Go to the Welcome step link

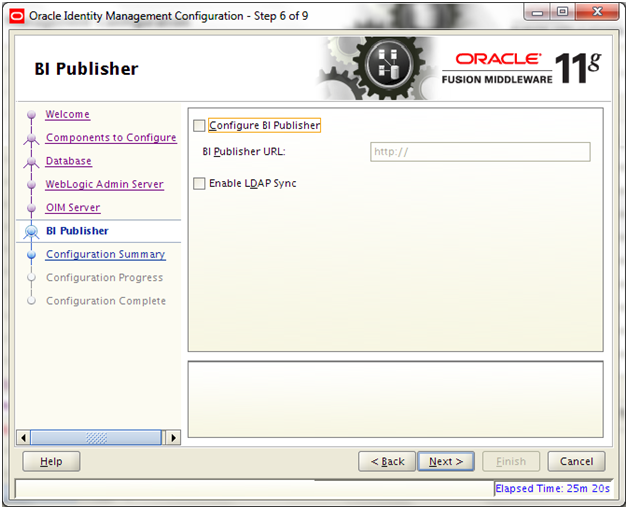click(x=67, y=114)
